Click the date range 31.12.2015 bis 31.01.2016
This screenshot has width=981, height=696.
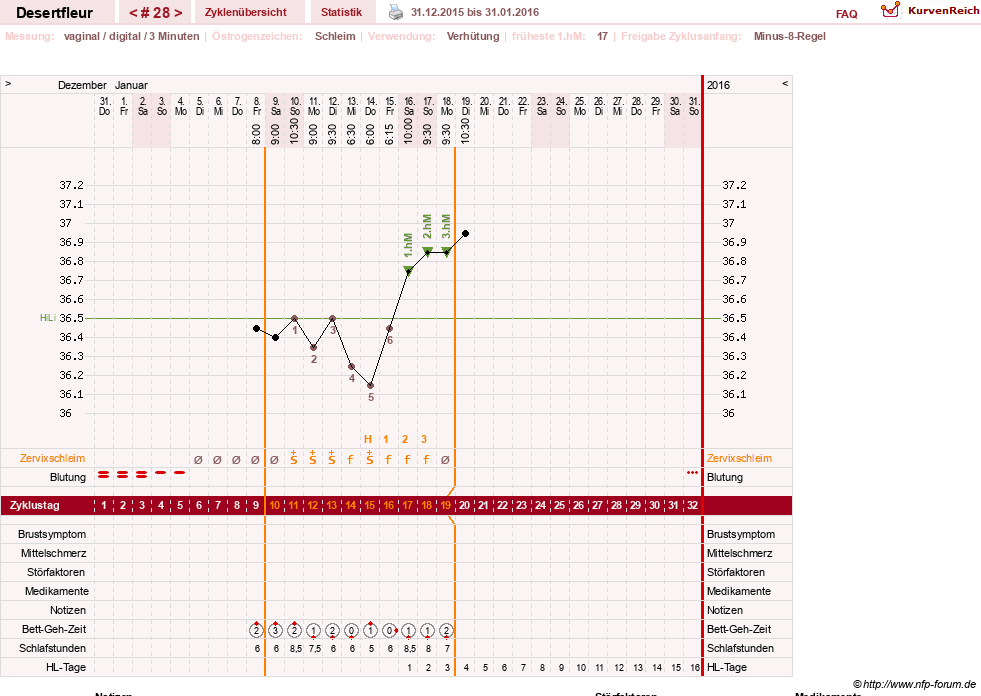(x=475, y=12)
